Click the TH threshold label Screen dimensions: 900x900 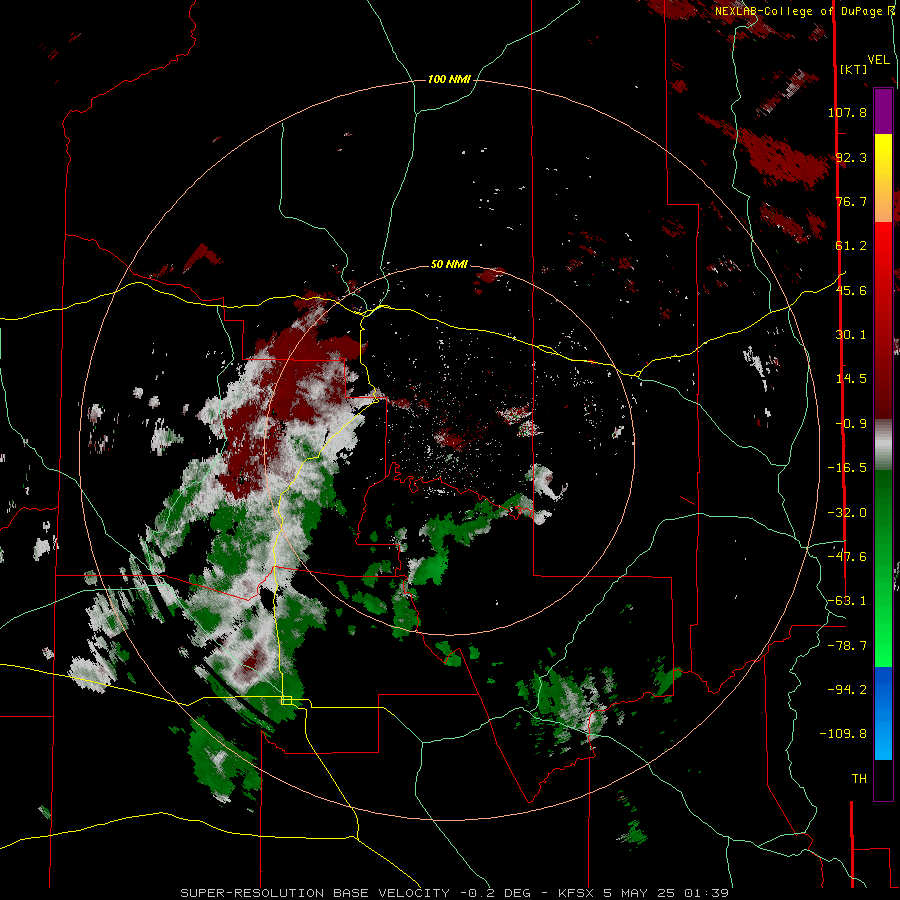pyautogui.click(x=859, y=779)
